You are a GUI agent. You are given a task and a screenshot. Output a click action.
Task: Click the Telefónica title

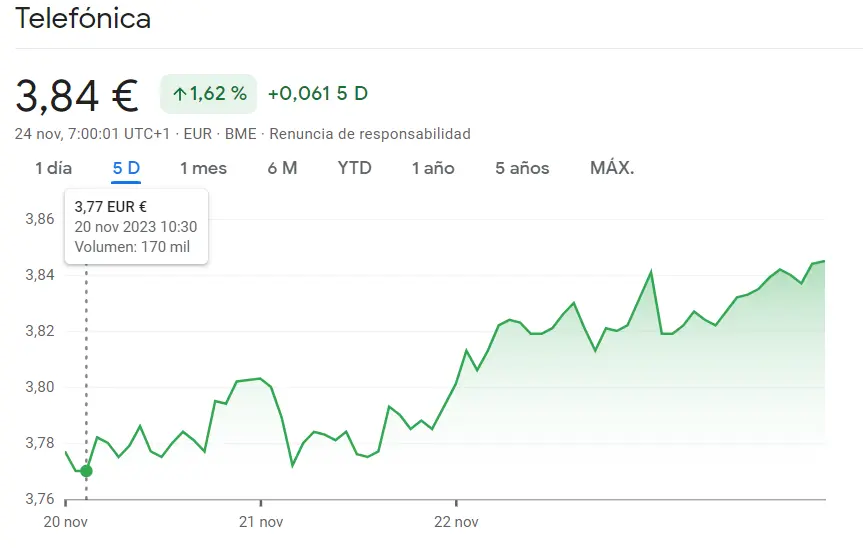[x=83, y=18]
